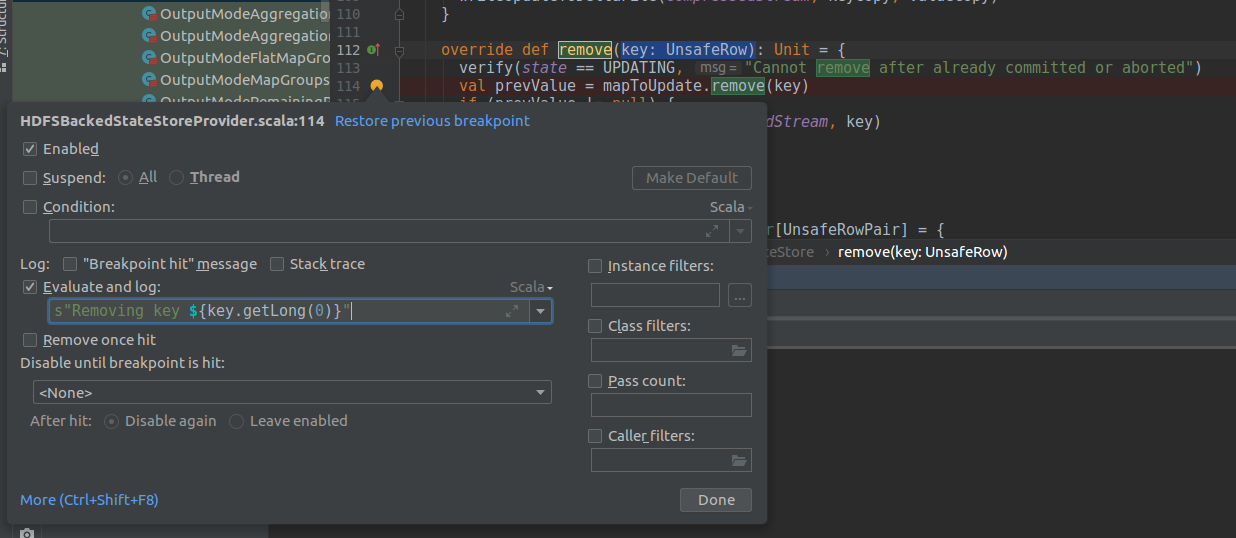
Task: Check the Stack trace checkbox
Action: pyautogui.click(x=277, y=264)
